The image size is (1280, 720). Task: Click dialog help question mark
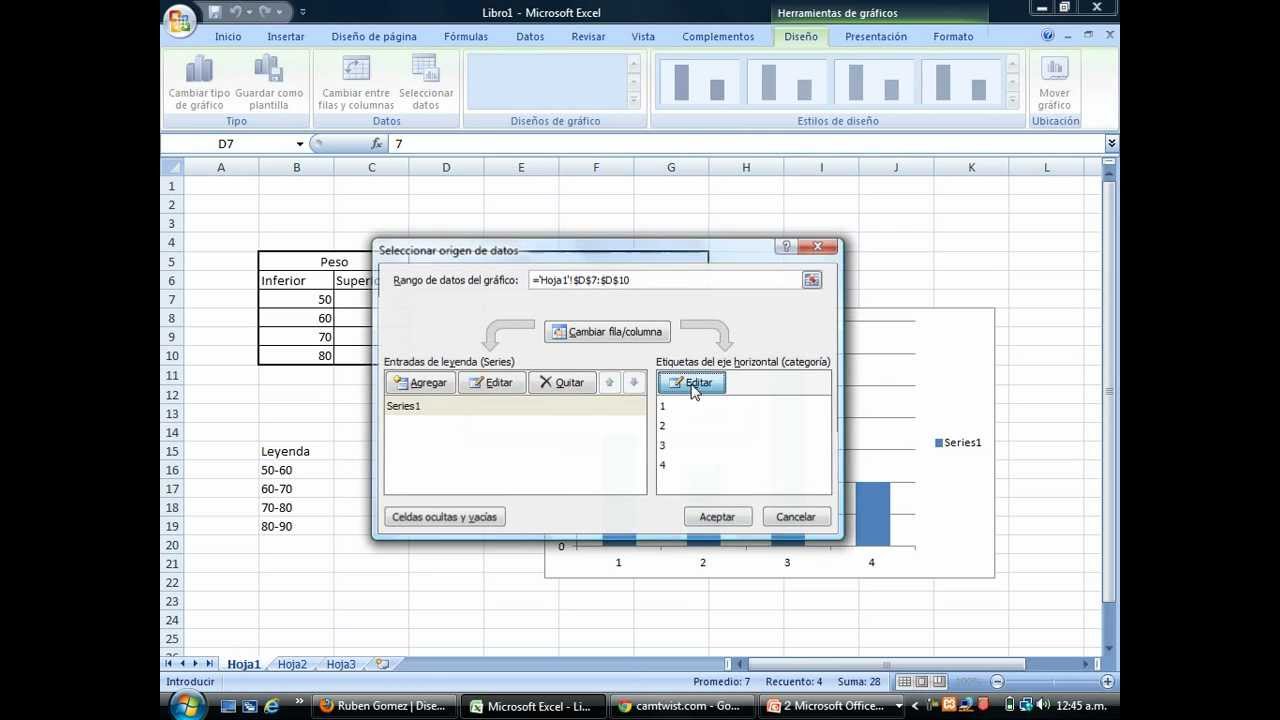pos(786,246)
